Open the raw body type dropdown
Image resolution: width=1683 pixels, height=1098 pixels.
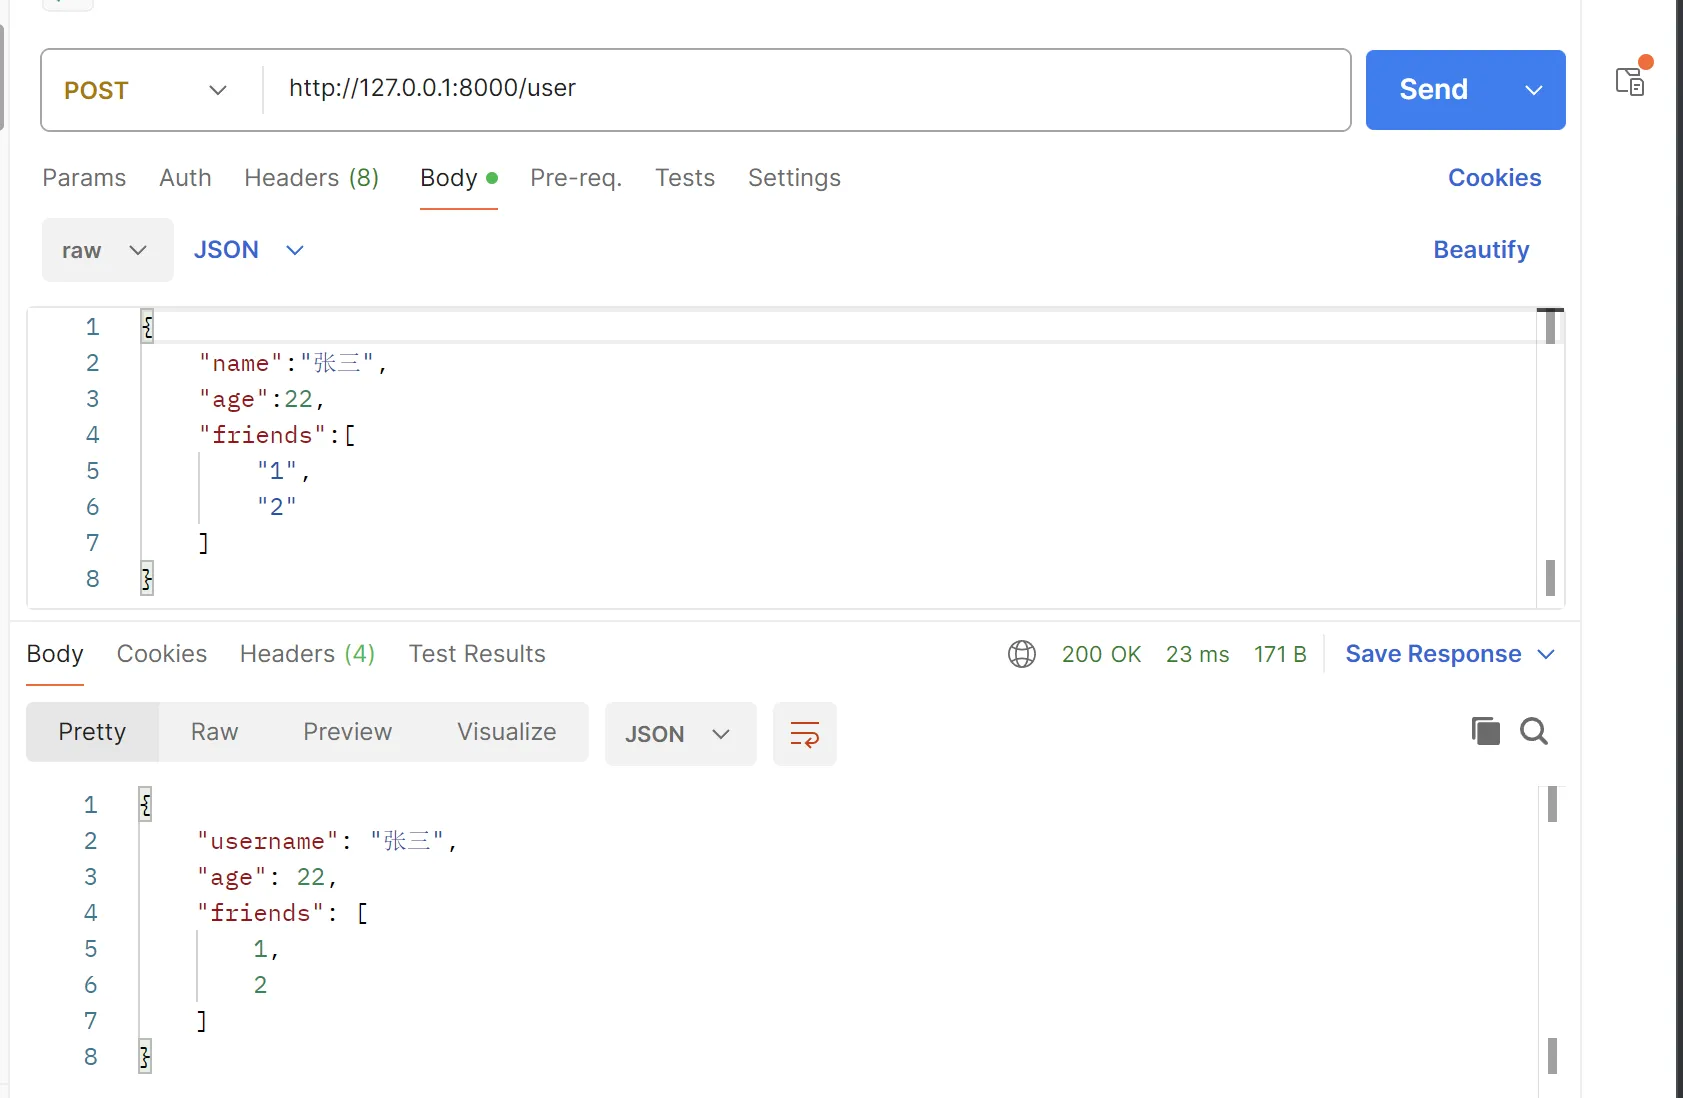click(x=107, y=250)
